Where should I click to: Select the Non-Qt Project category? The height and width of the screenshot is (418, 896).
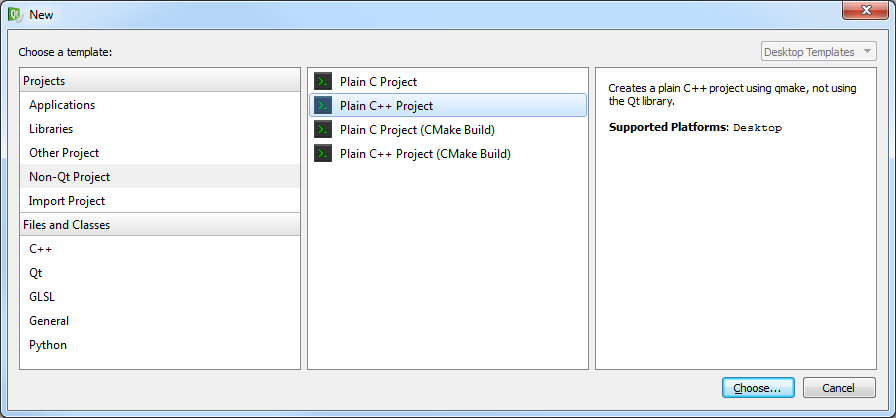[70, 177]
